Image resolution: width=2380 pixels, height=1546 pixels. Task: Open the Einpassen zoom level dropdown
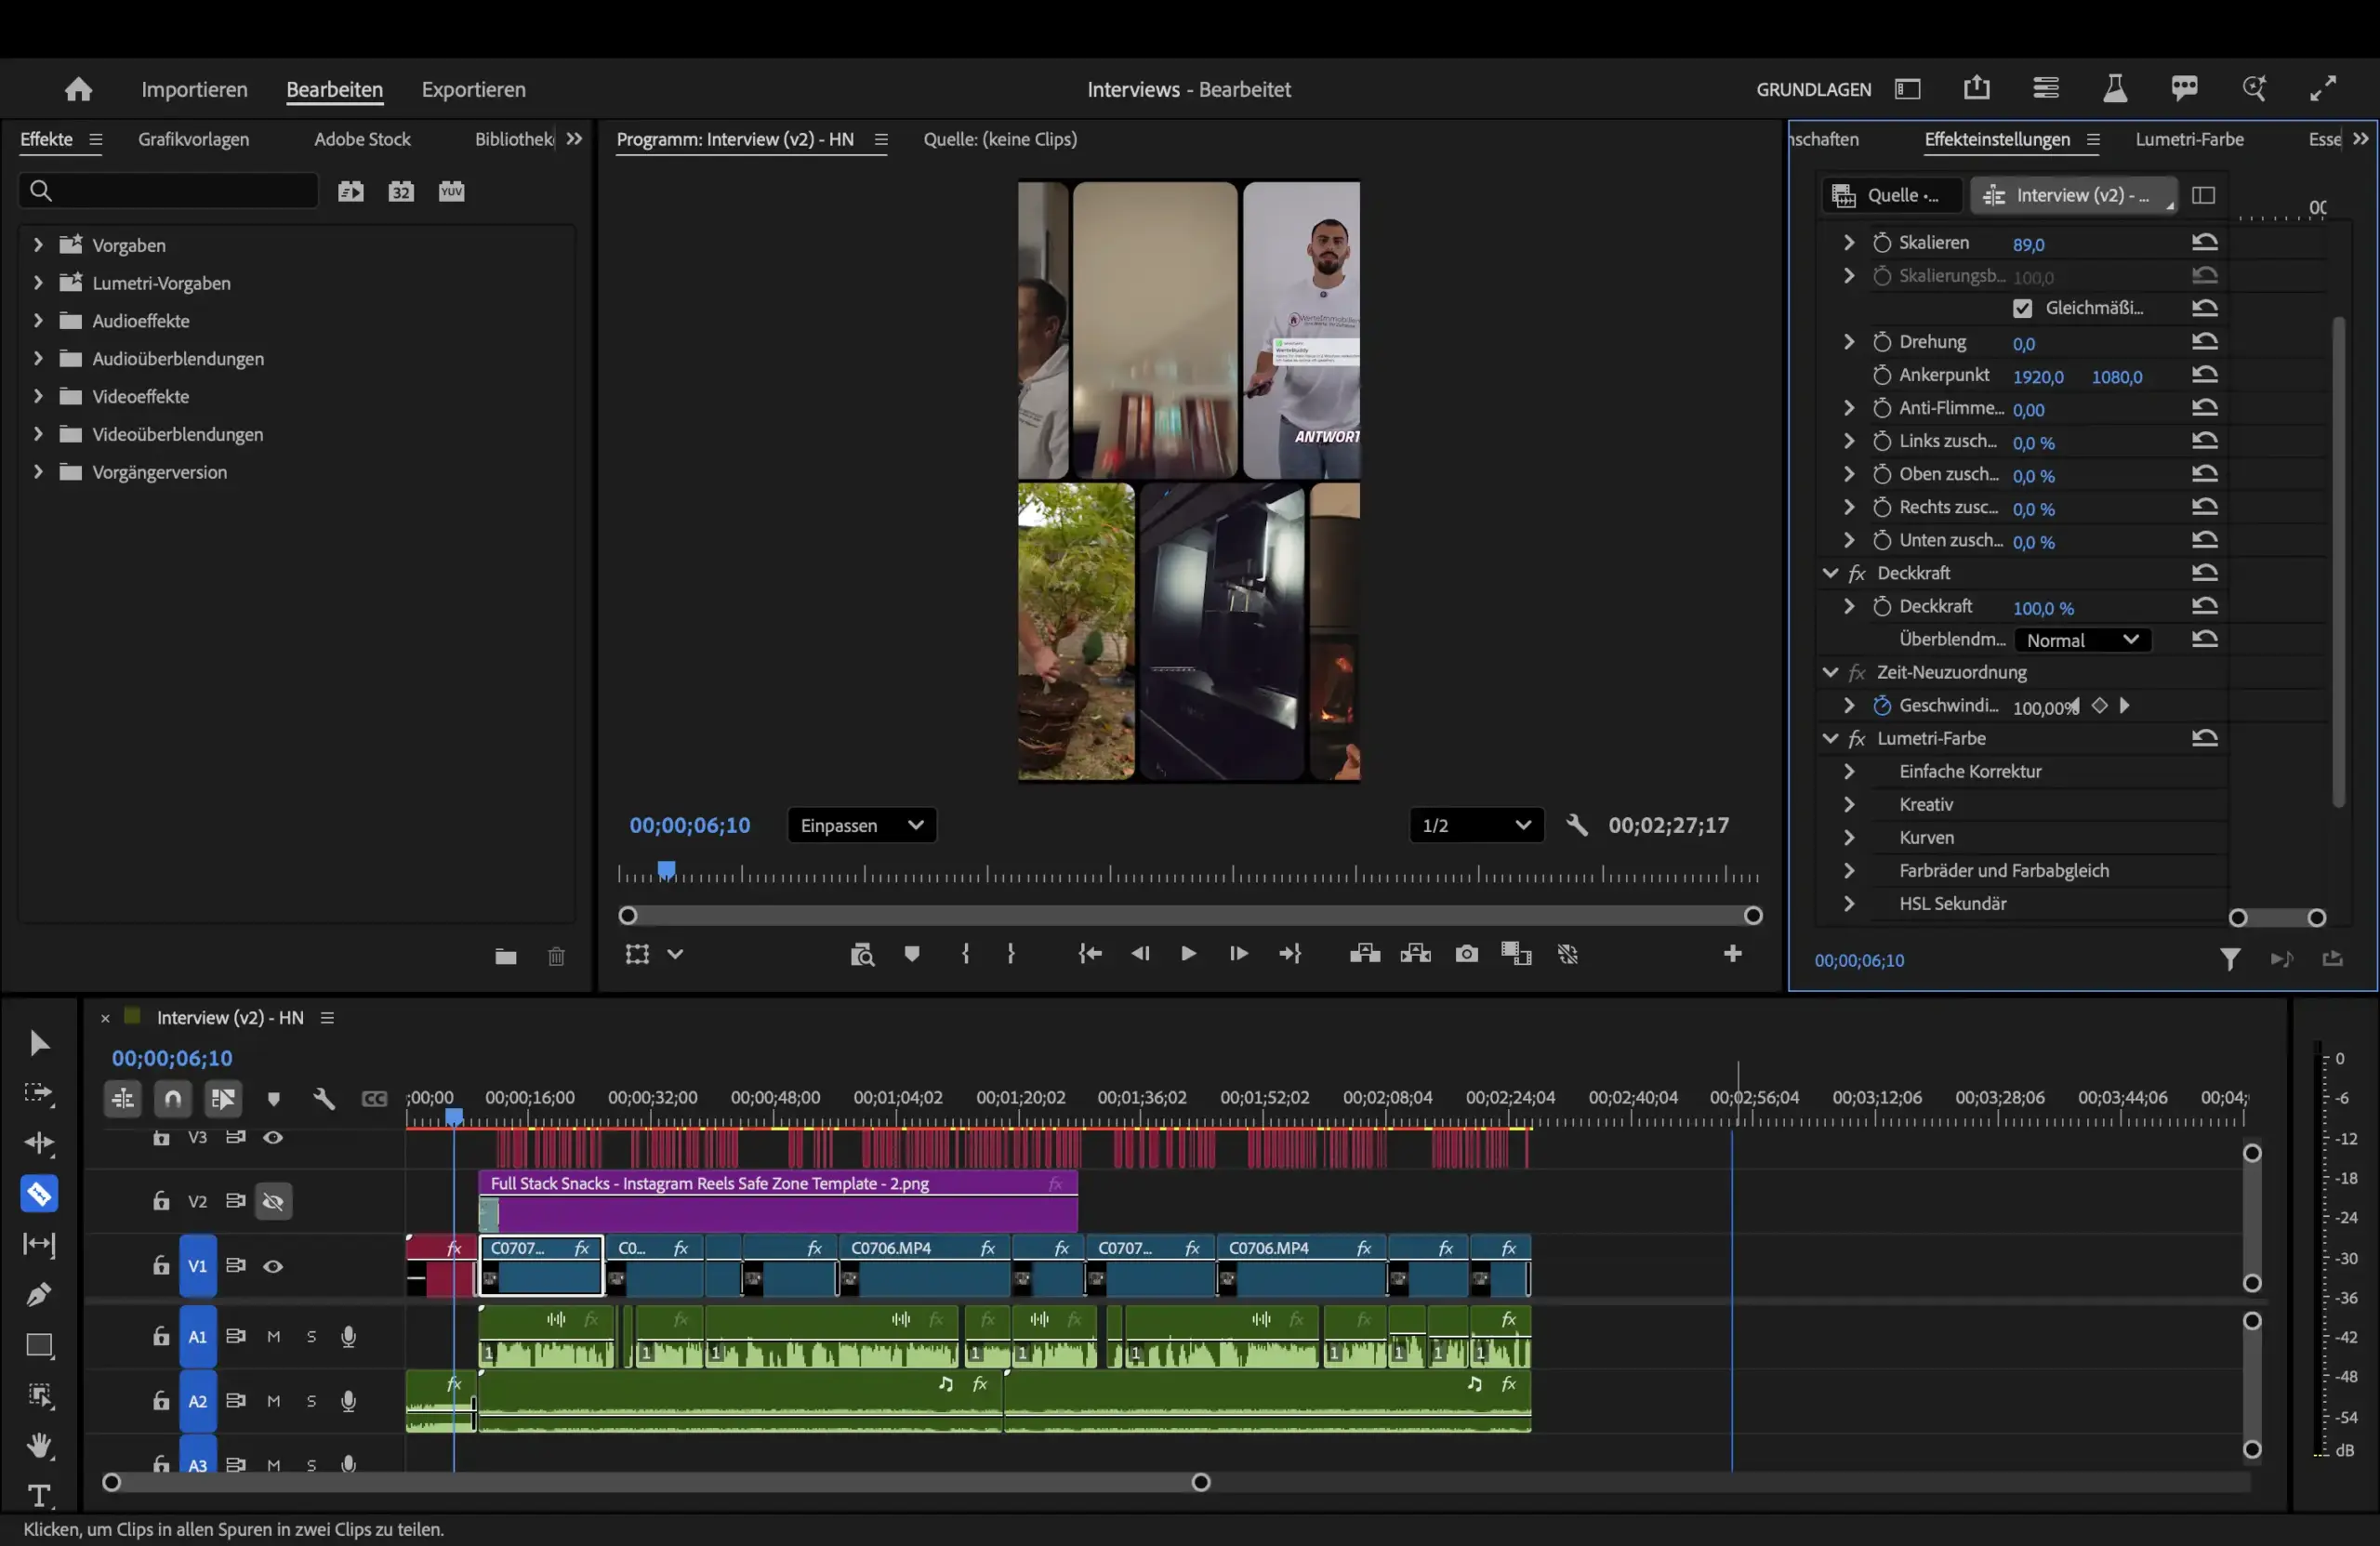pyautogui.click(x=861, y=825)
